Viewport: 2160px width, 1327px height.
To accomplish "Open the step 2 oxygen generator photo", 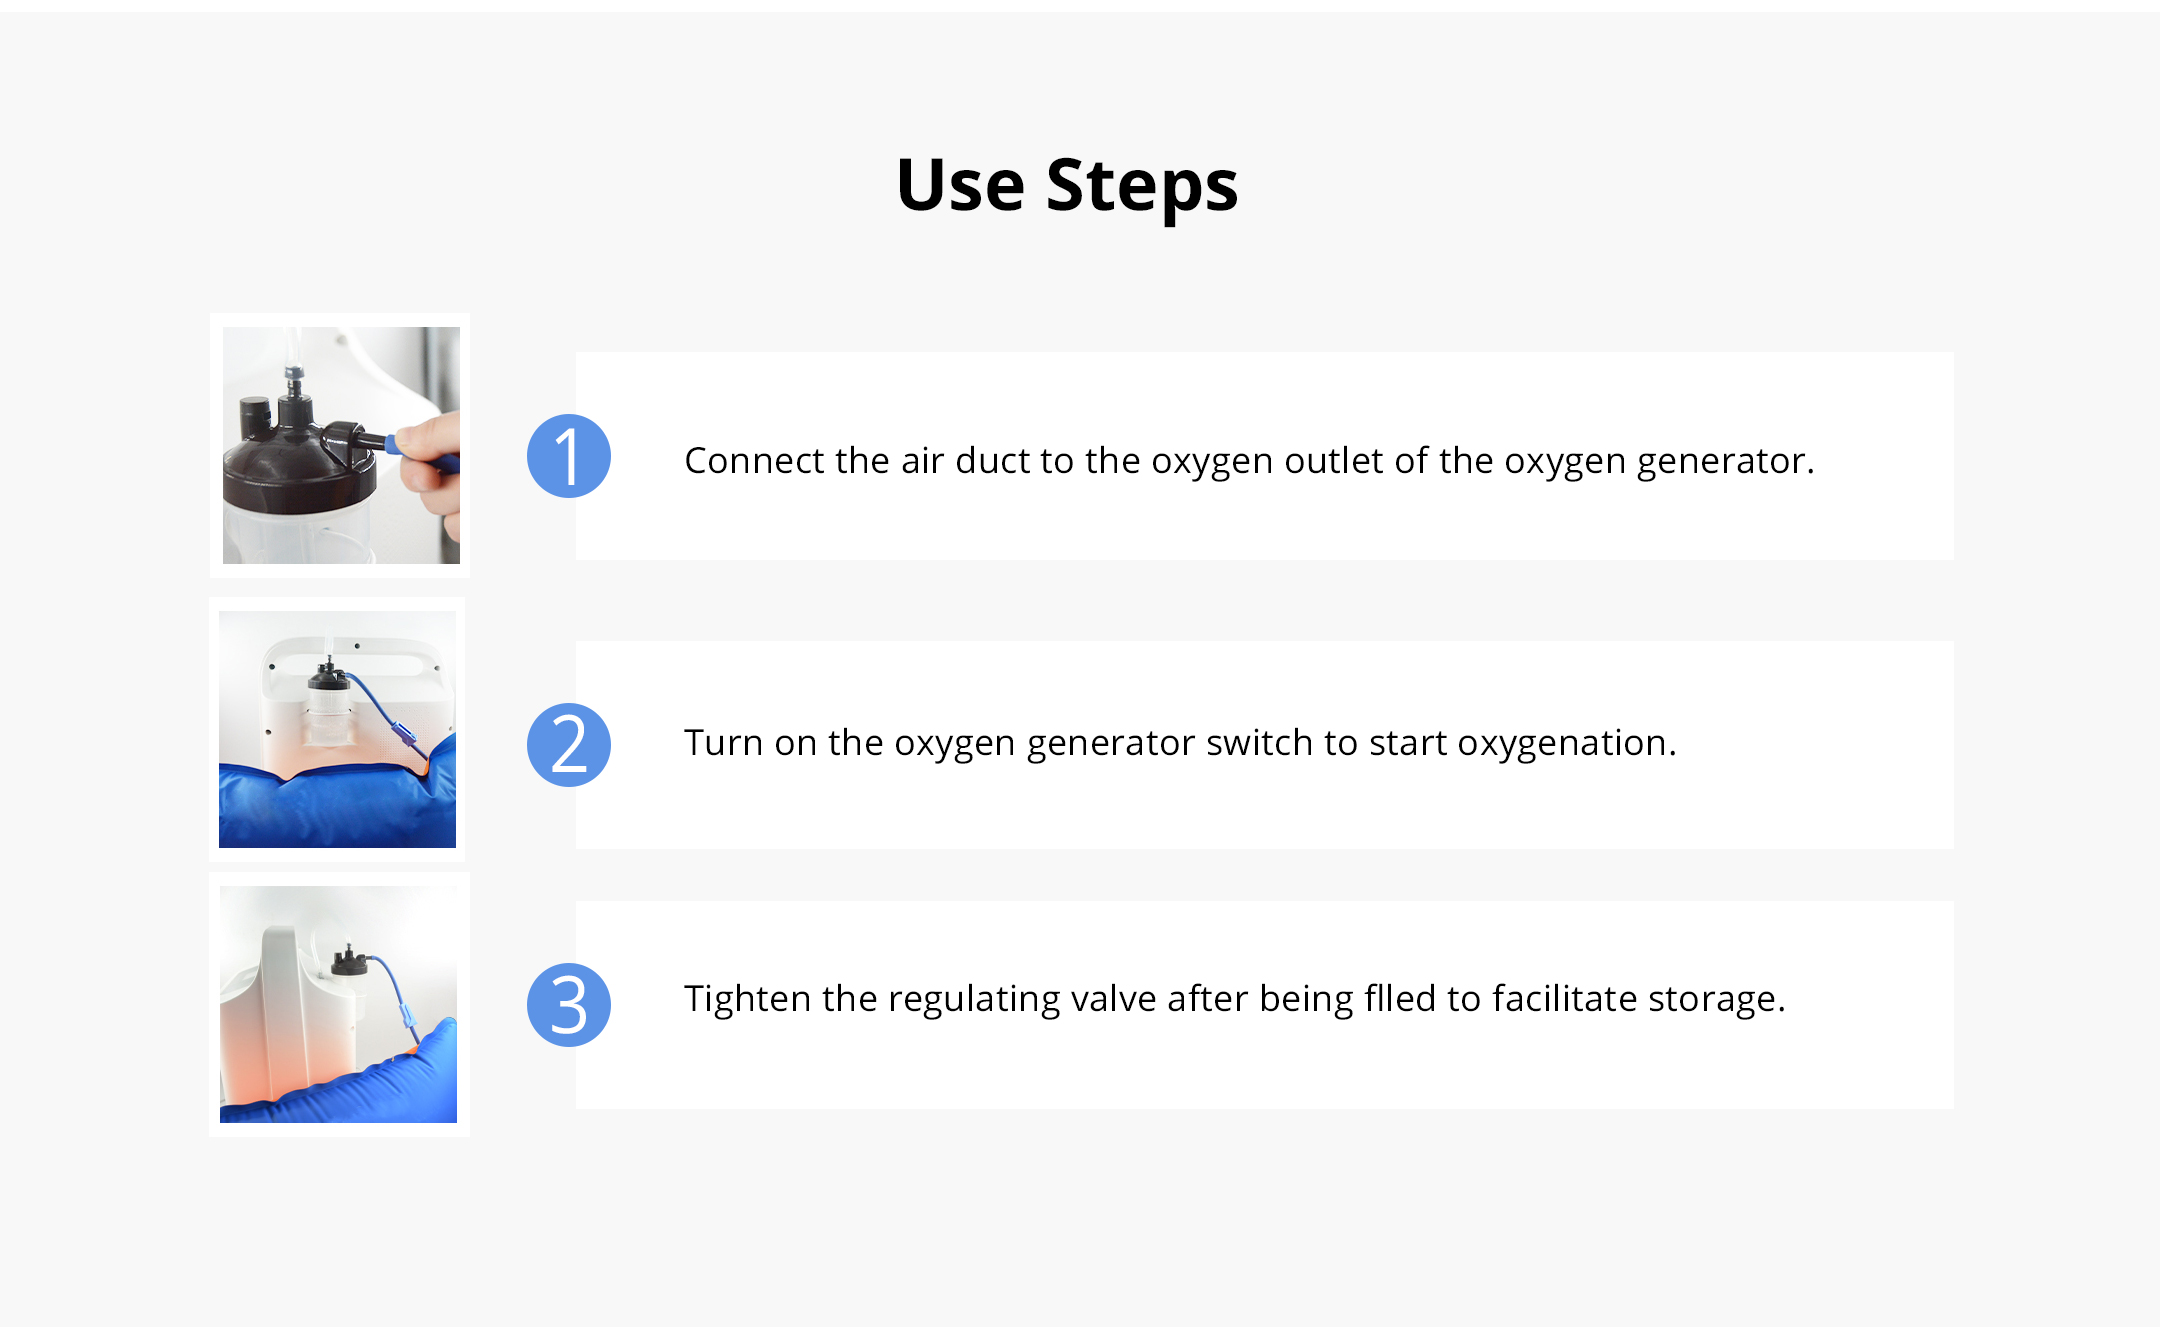I will click(x=337, y=729).
